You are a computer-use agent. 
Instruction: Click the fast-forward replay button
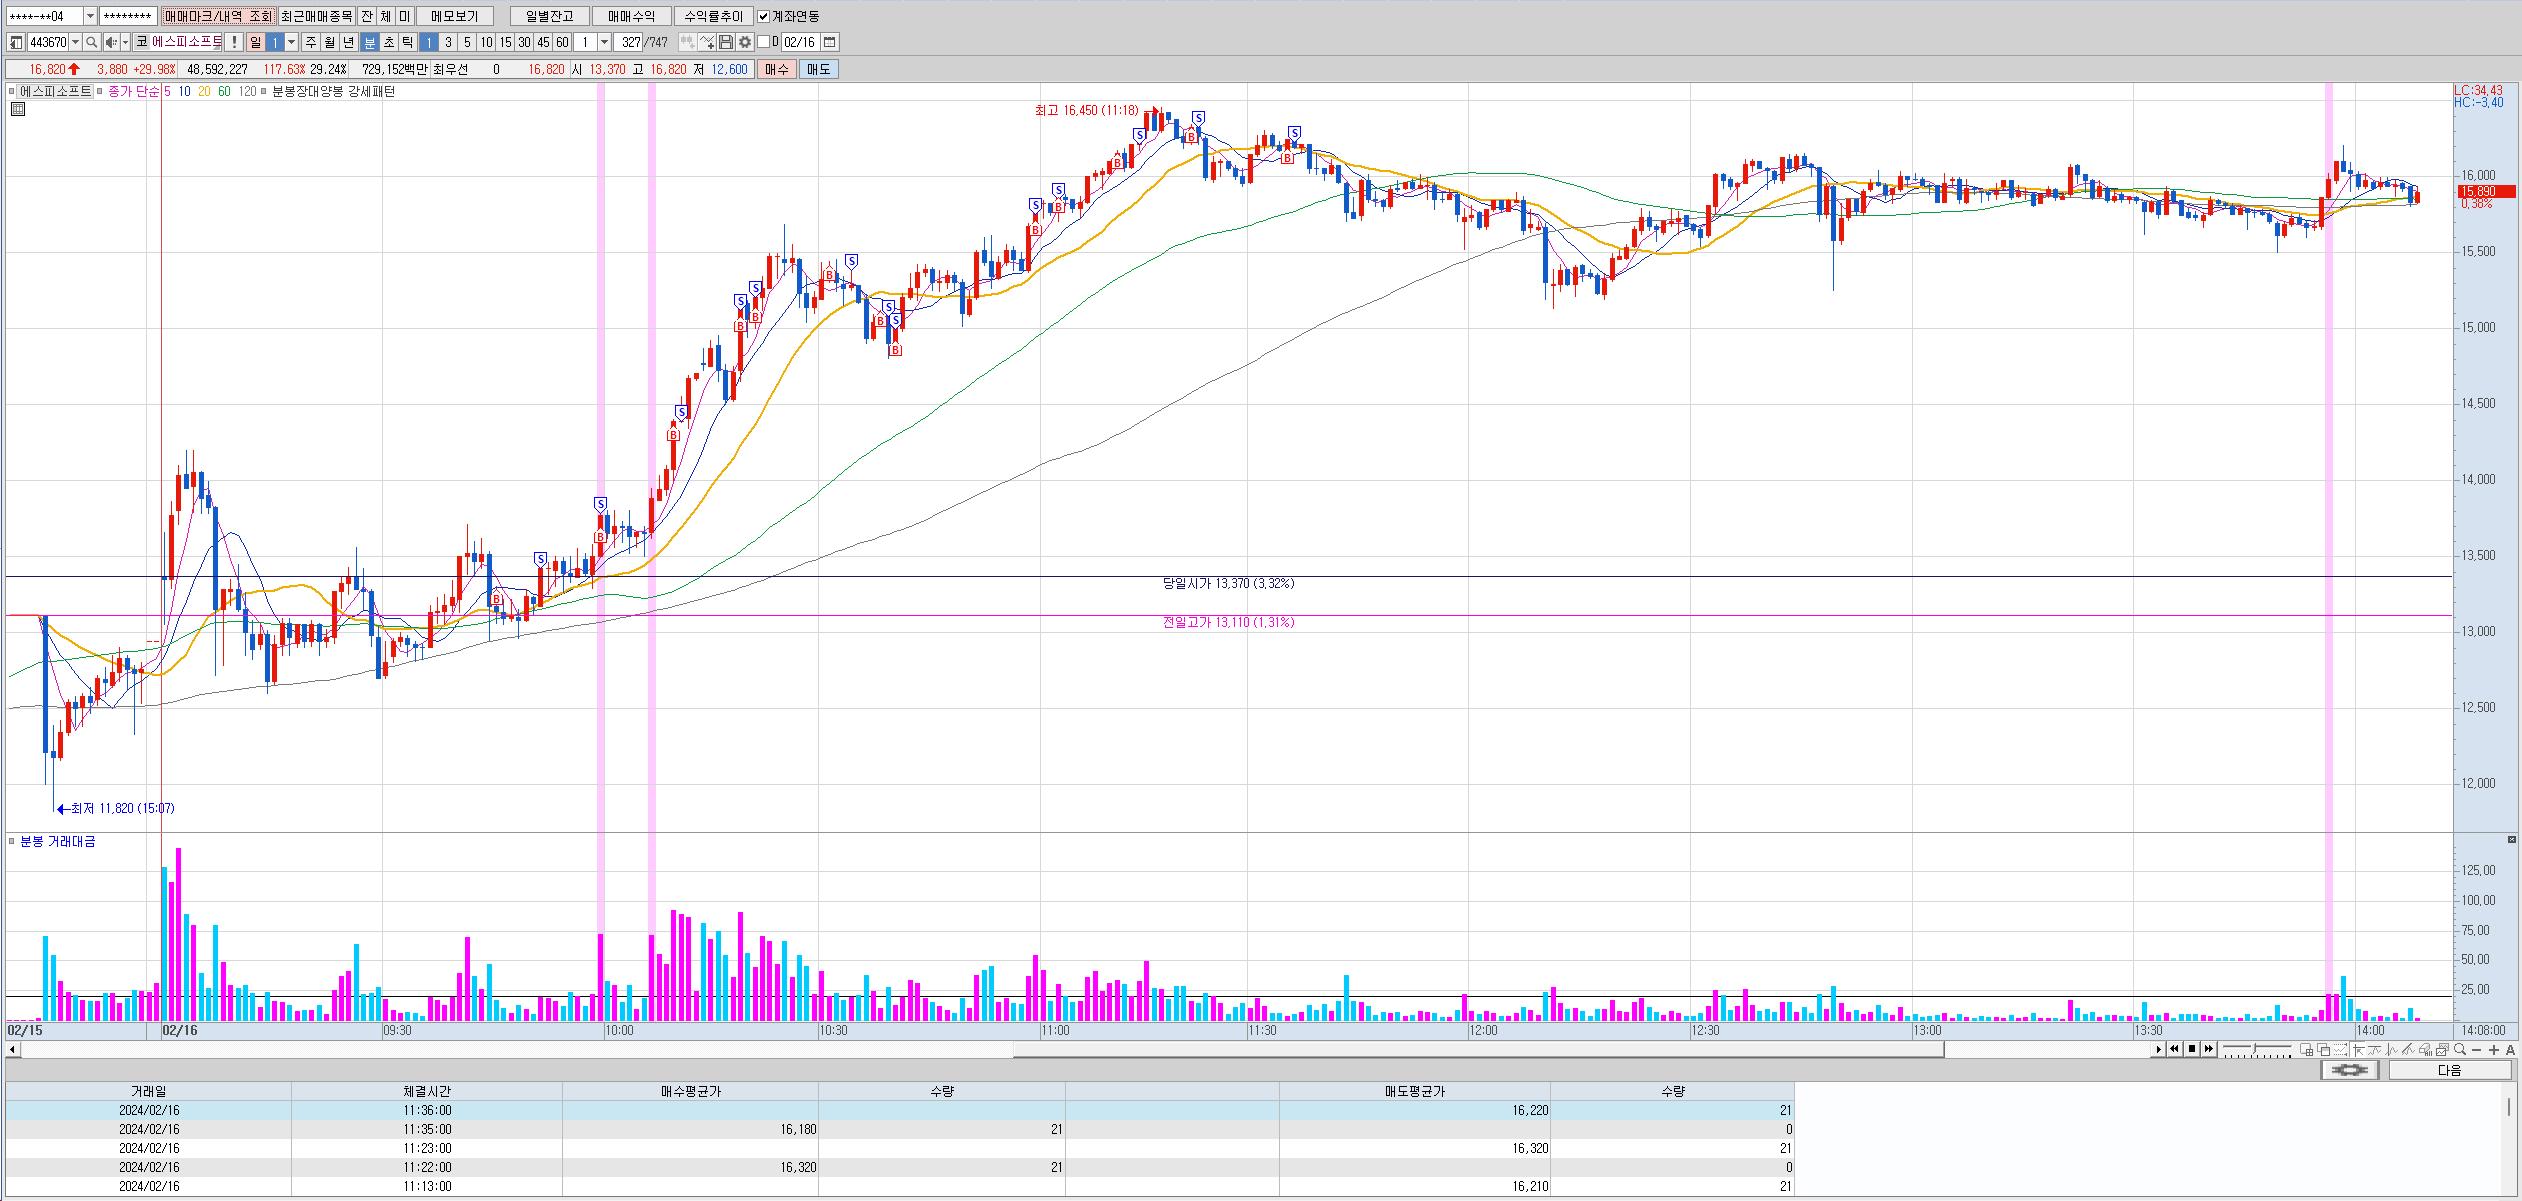[2208, 1049]
